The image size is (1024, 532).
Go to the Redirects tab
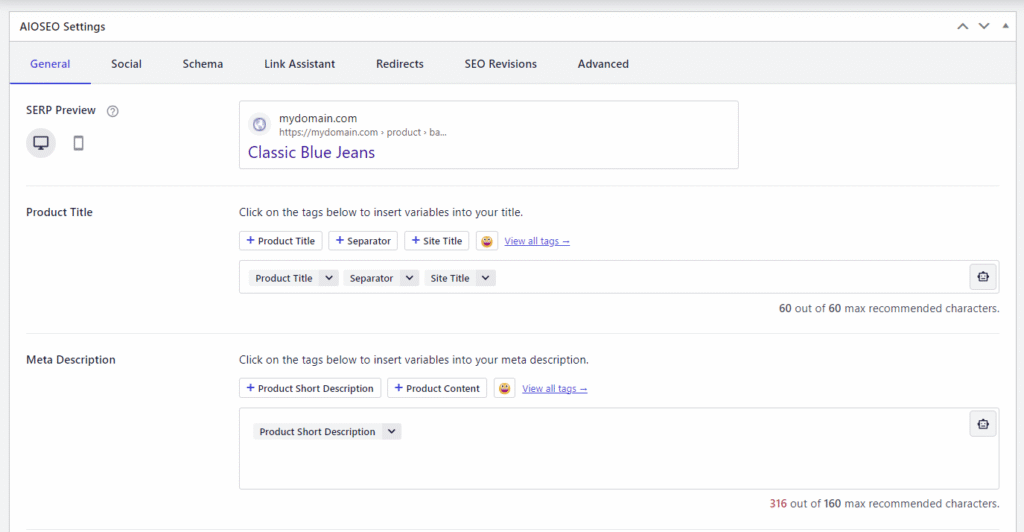tap(400, 64)
